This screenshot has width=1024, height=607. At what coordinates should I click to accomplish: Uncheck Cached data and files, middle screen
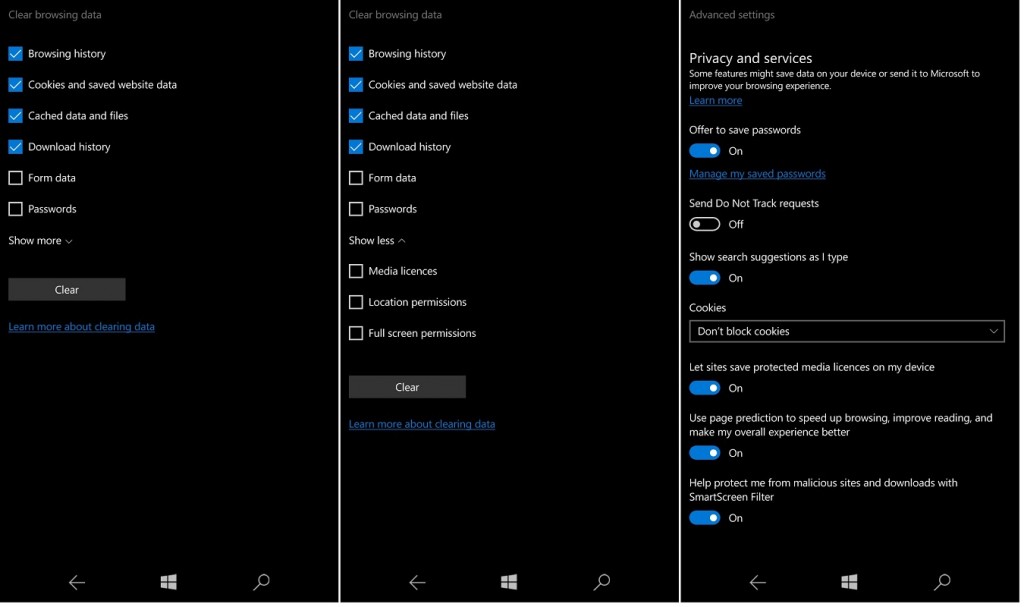point(356,116)
